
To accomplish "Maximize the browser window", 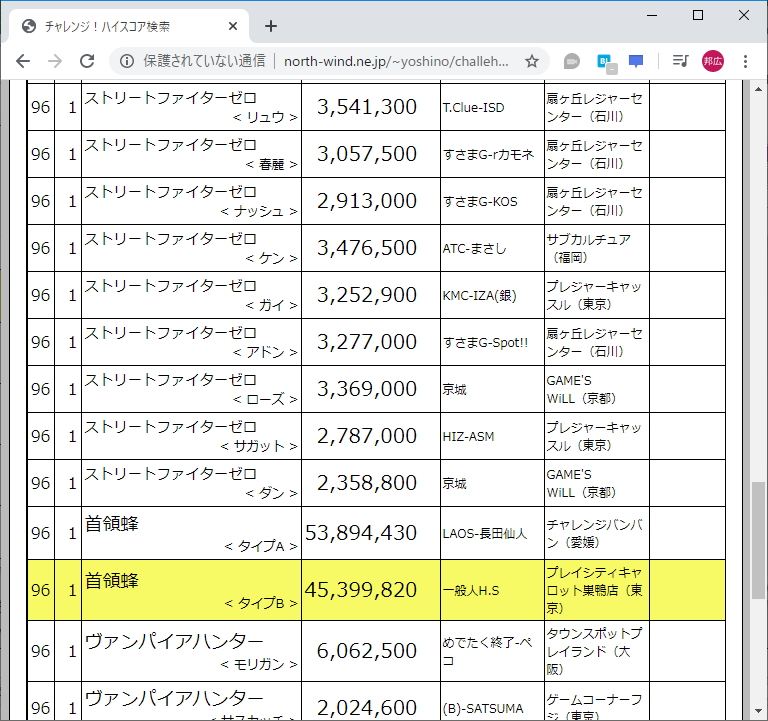I will (698, 15).
